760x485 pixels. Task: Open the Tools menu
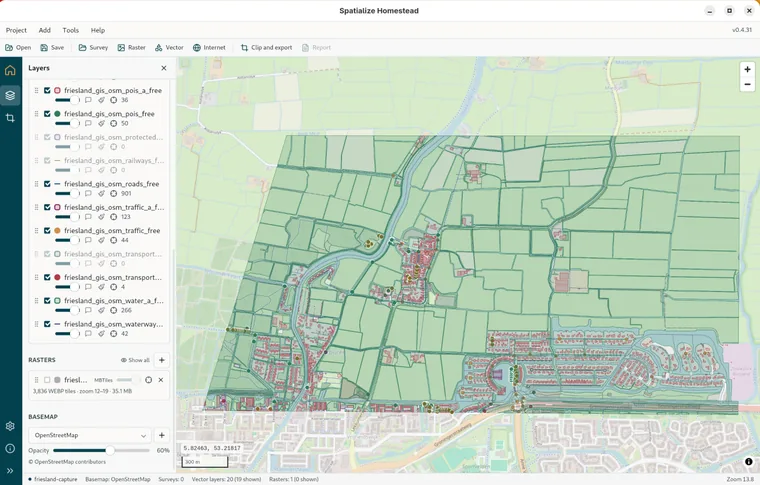[71, 30]
